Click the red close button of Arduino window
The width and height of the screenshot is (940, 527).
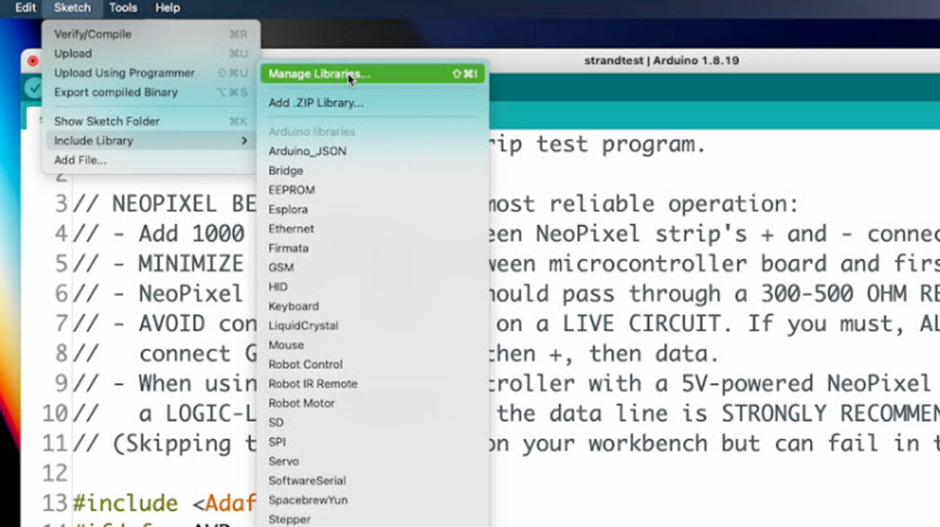[33, 61]
